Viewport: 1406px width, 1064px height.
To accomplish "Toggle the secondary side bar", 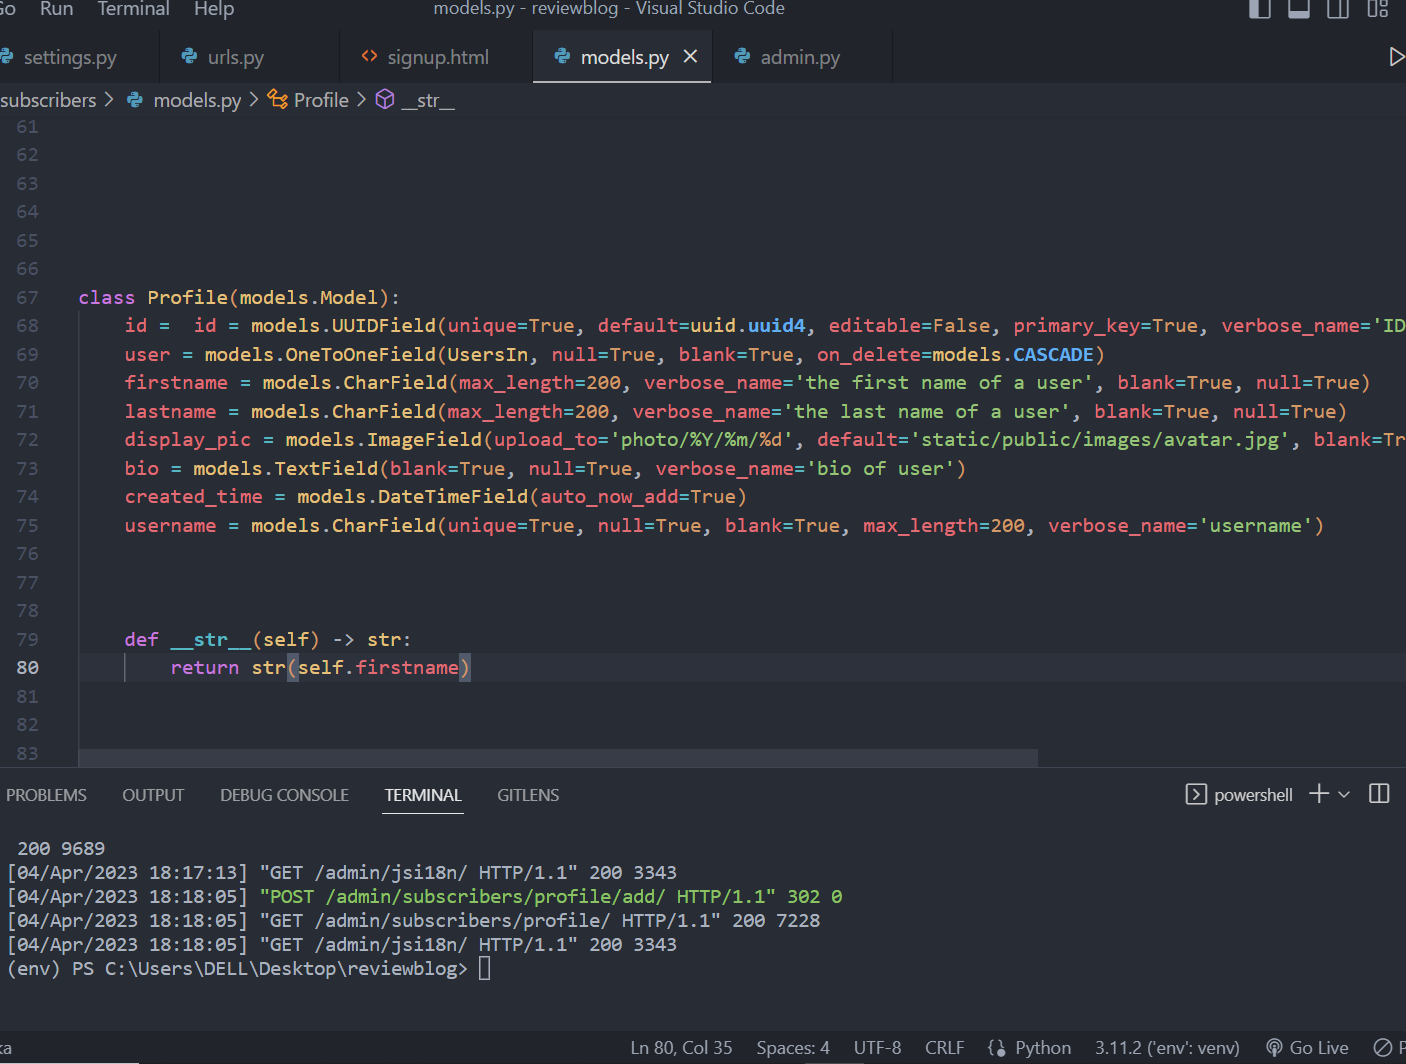I will [x=1338, y=9].
